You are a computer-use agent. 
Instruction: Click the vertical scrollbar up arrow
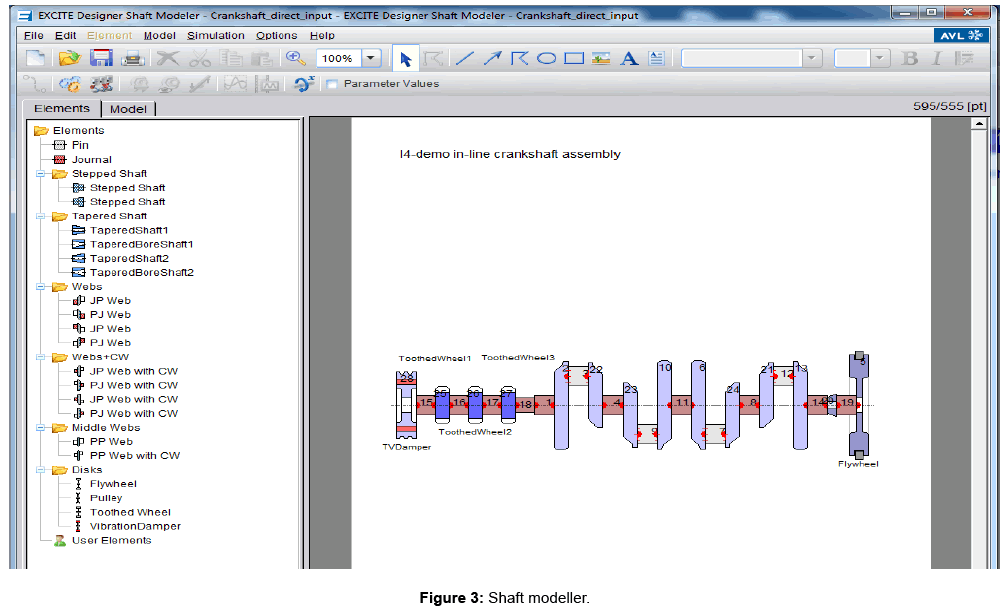click(x=979, y=124)
